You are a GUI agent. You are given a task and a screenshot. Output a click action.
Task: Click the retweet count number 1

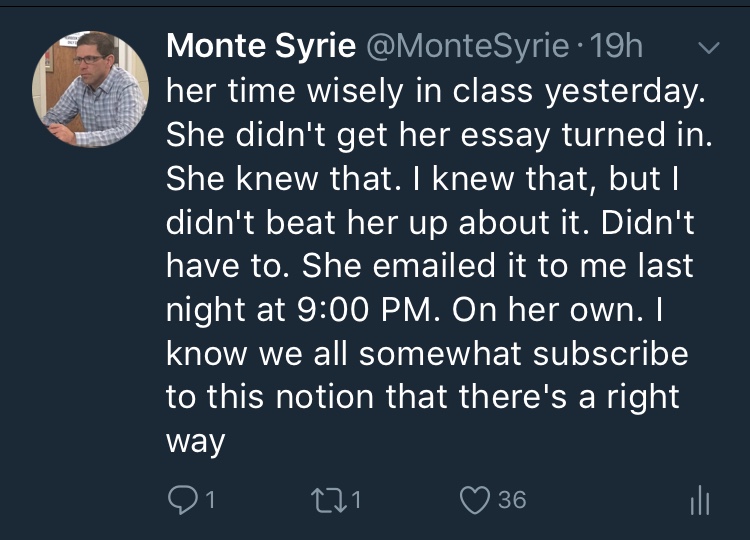[355, 499]
